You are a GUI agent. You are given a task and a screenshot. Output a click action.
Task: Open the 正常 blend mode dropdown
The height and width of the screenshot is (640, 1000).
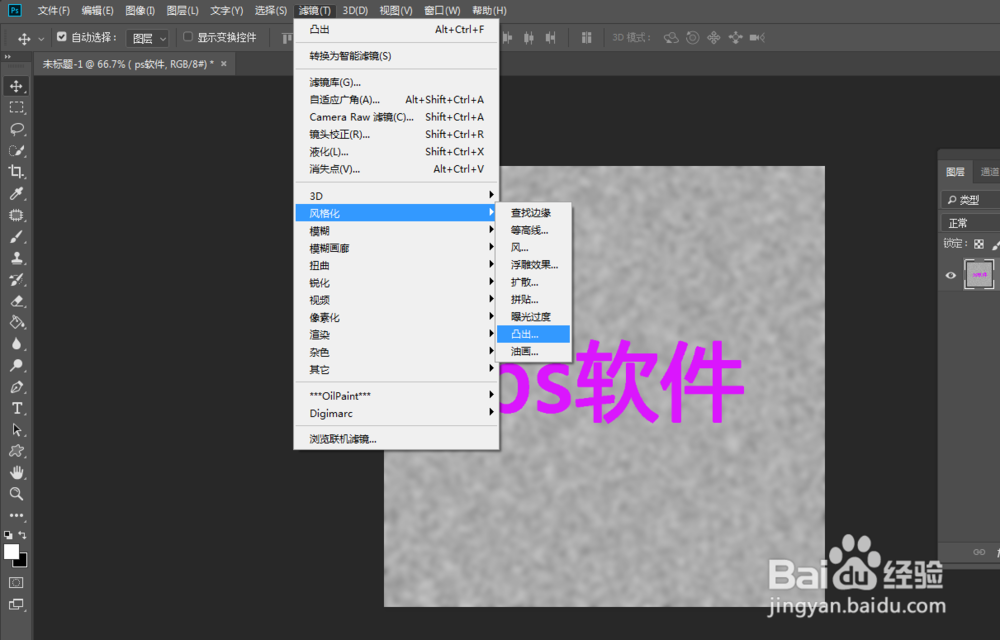tap(971, 222)
